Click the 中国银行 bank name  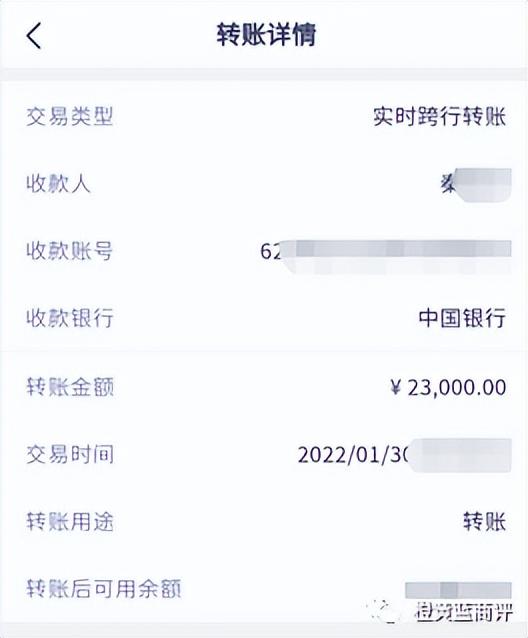463,318
